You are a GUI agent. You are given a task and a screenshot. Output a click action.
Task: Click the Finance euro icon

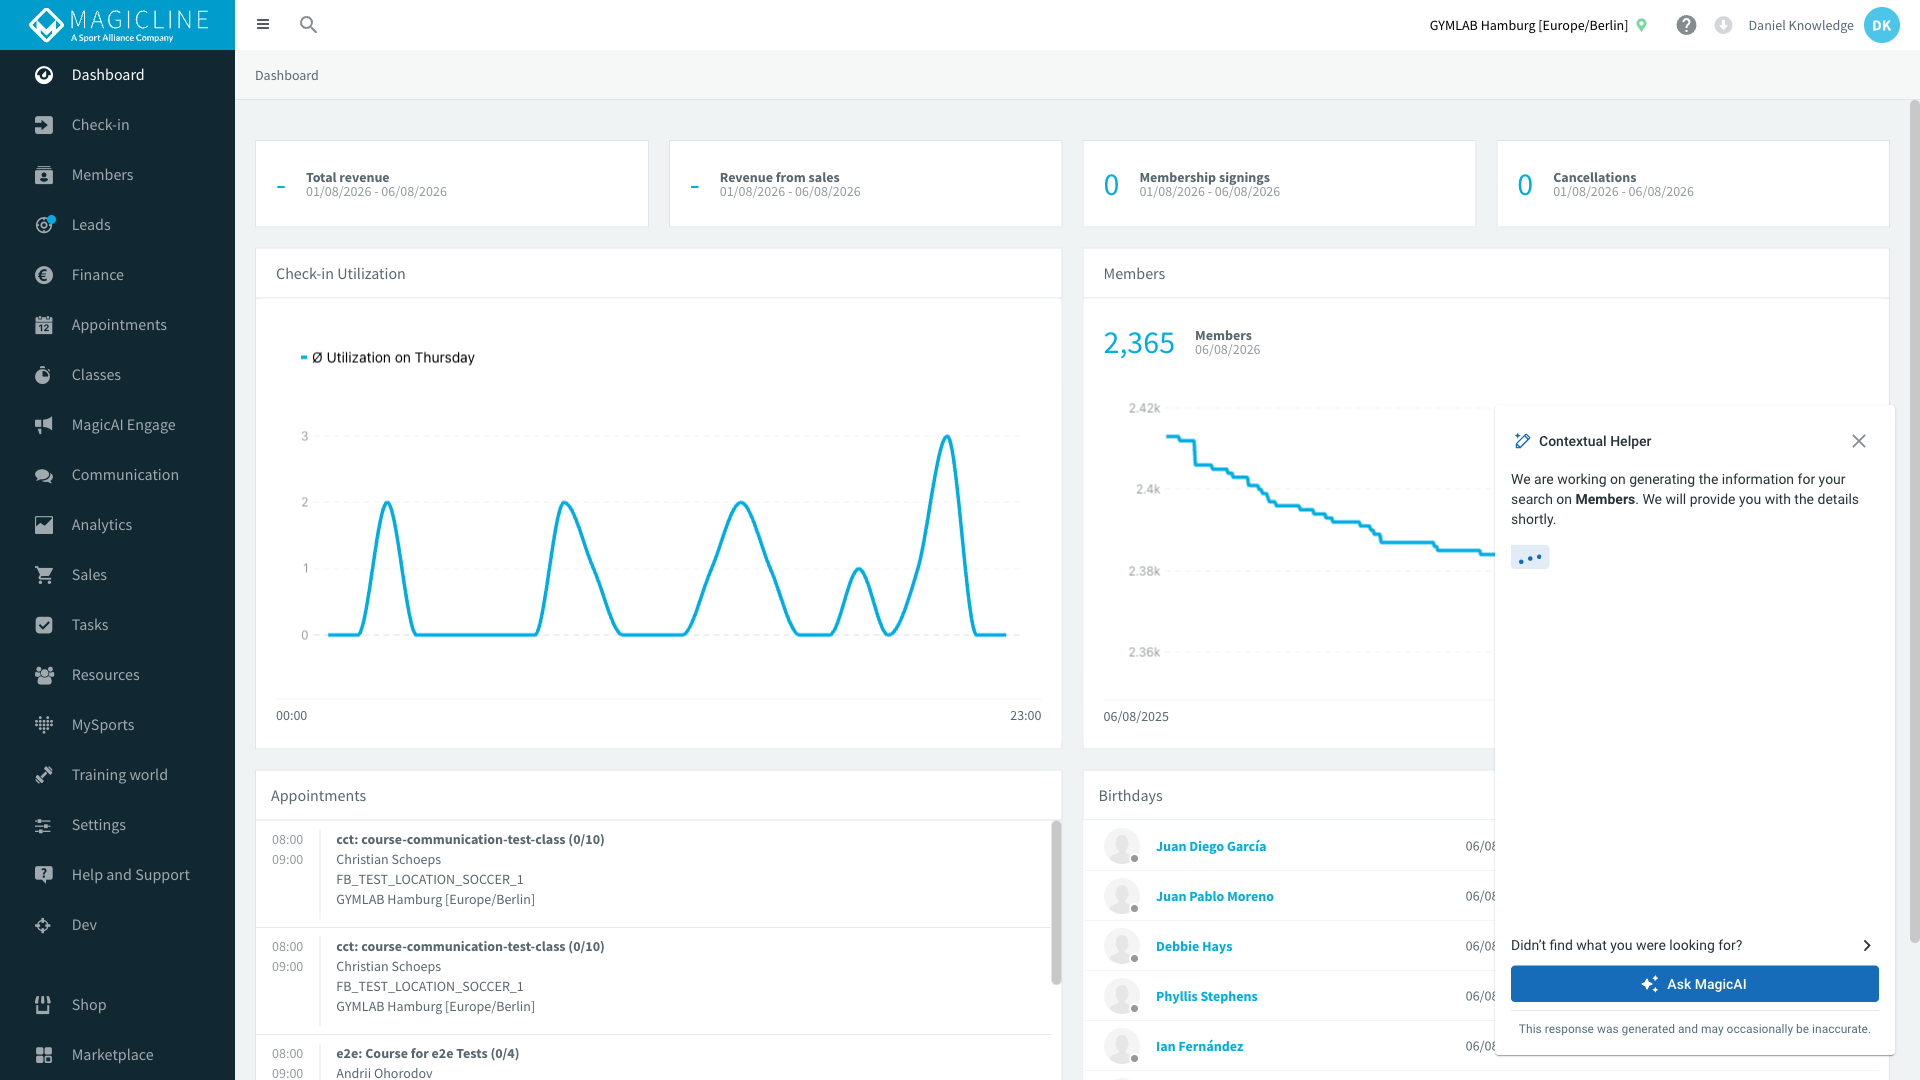pos(44,275)
